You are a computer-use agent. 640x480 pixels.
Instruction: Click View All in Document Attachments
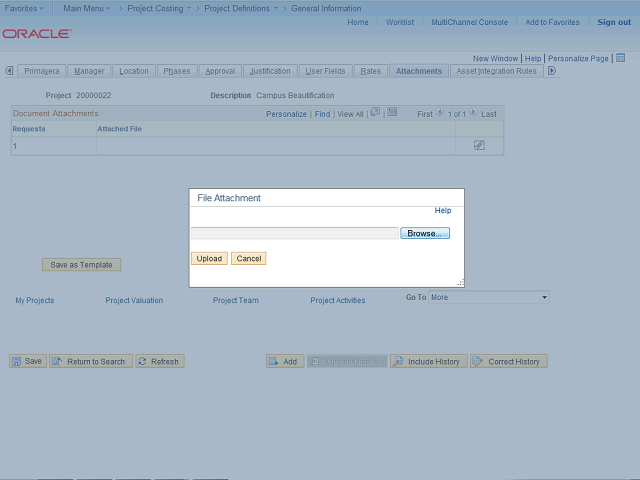click(350, 114)
